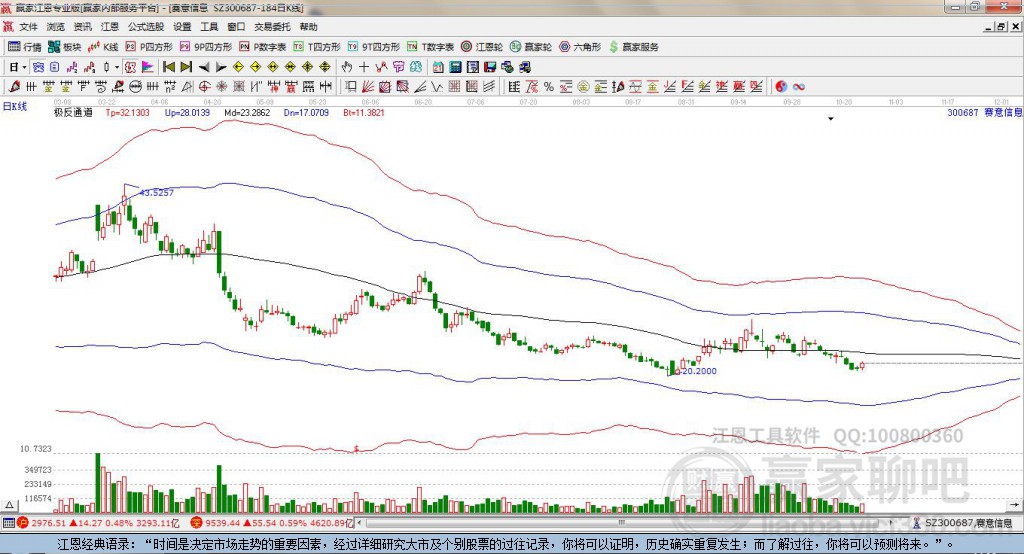Click the blue infinity loop icon
This screenshot has width=1024, height=554.
799,86
